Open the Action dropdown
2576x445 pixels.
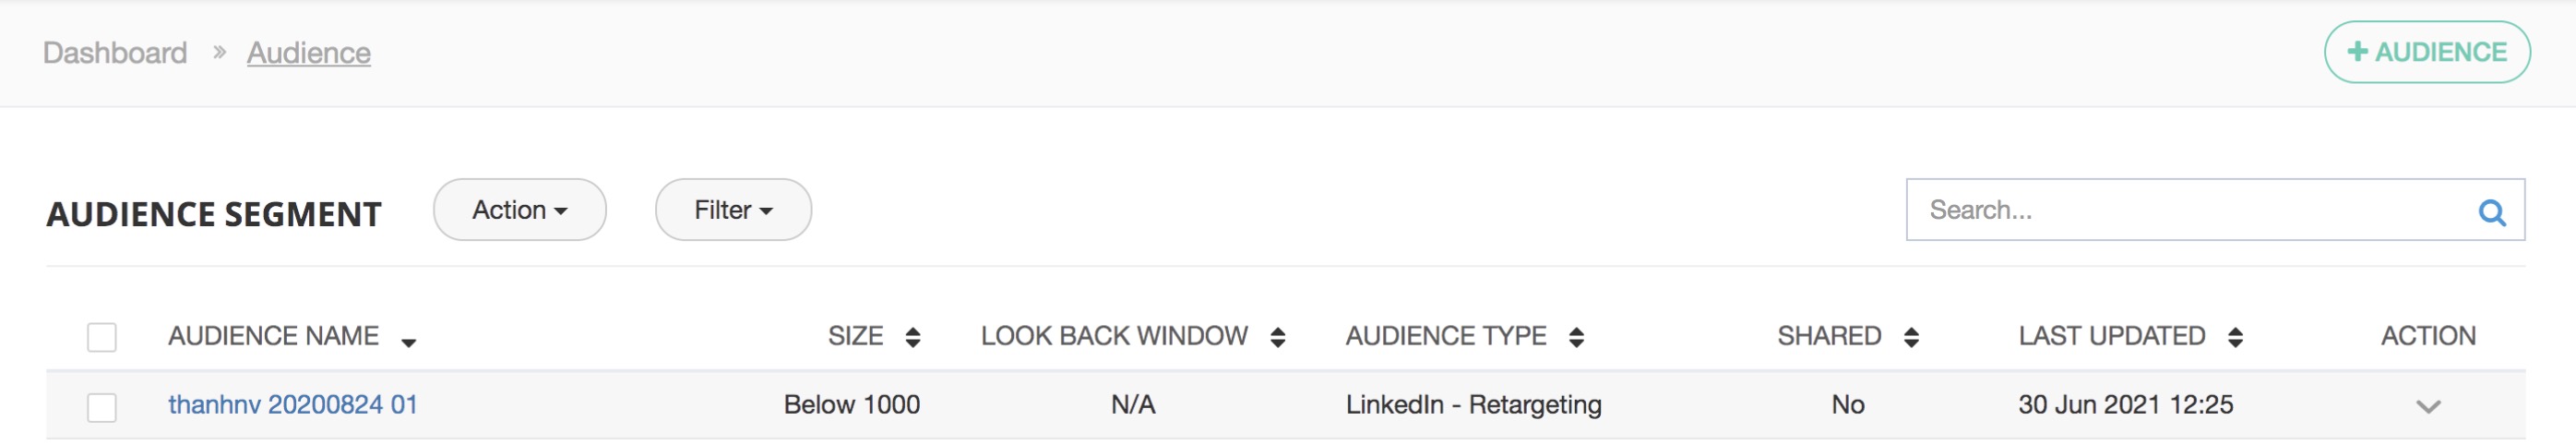pyautogui.click(x=519, y=210)
